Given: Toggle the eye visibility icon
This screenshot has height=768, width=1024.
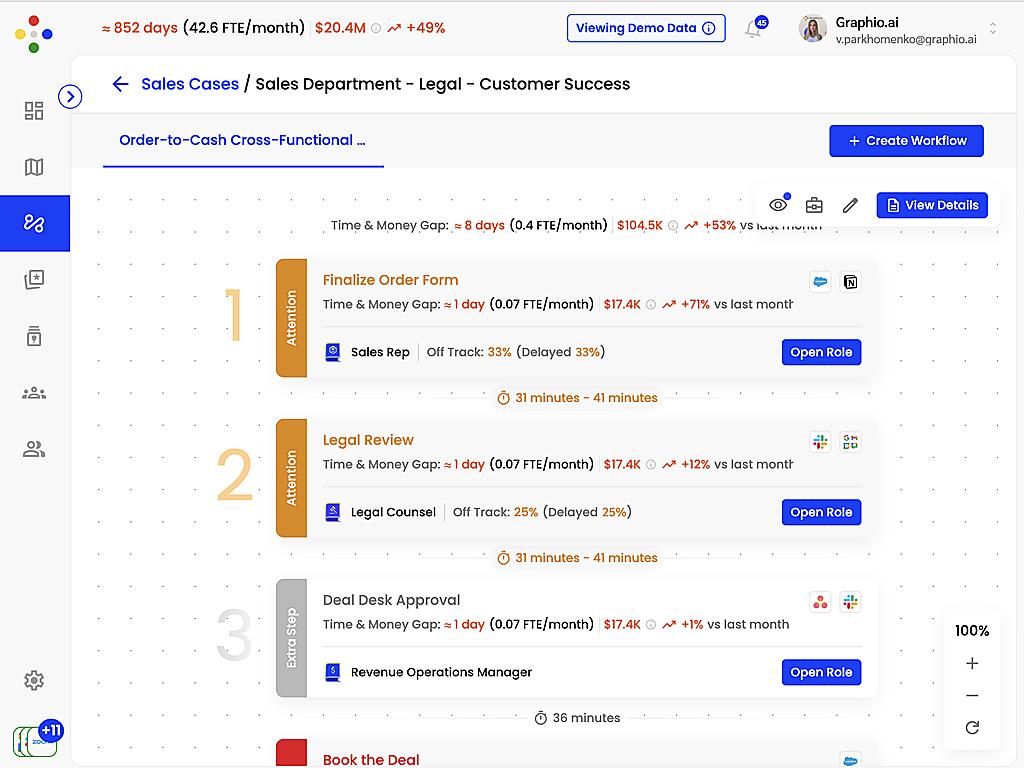Looking at the screenshot, I should click(778, 205).
